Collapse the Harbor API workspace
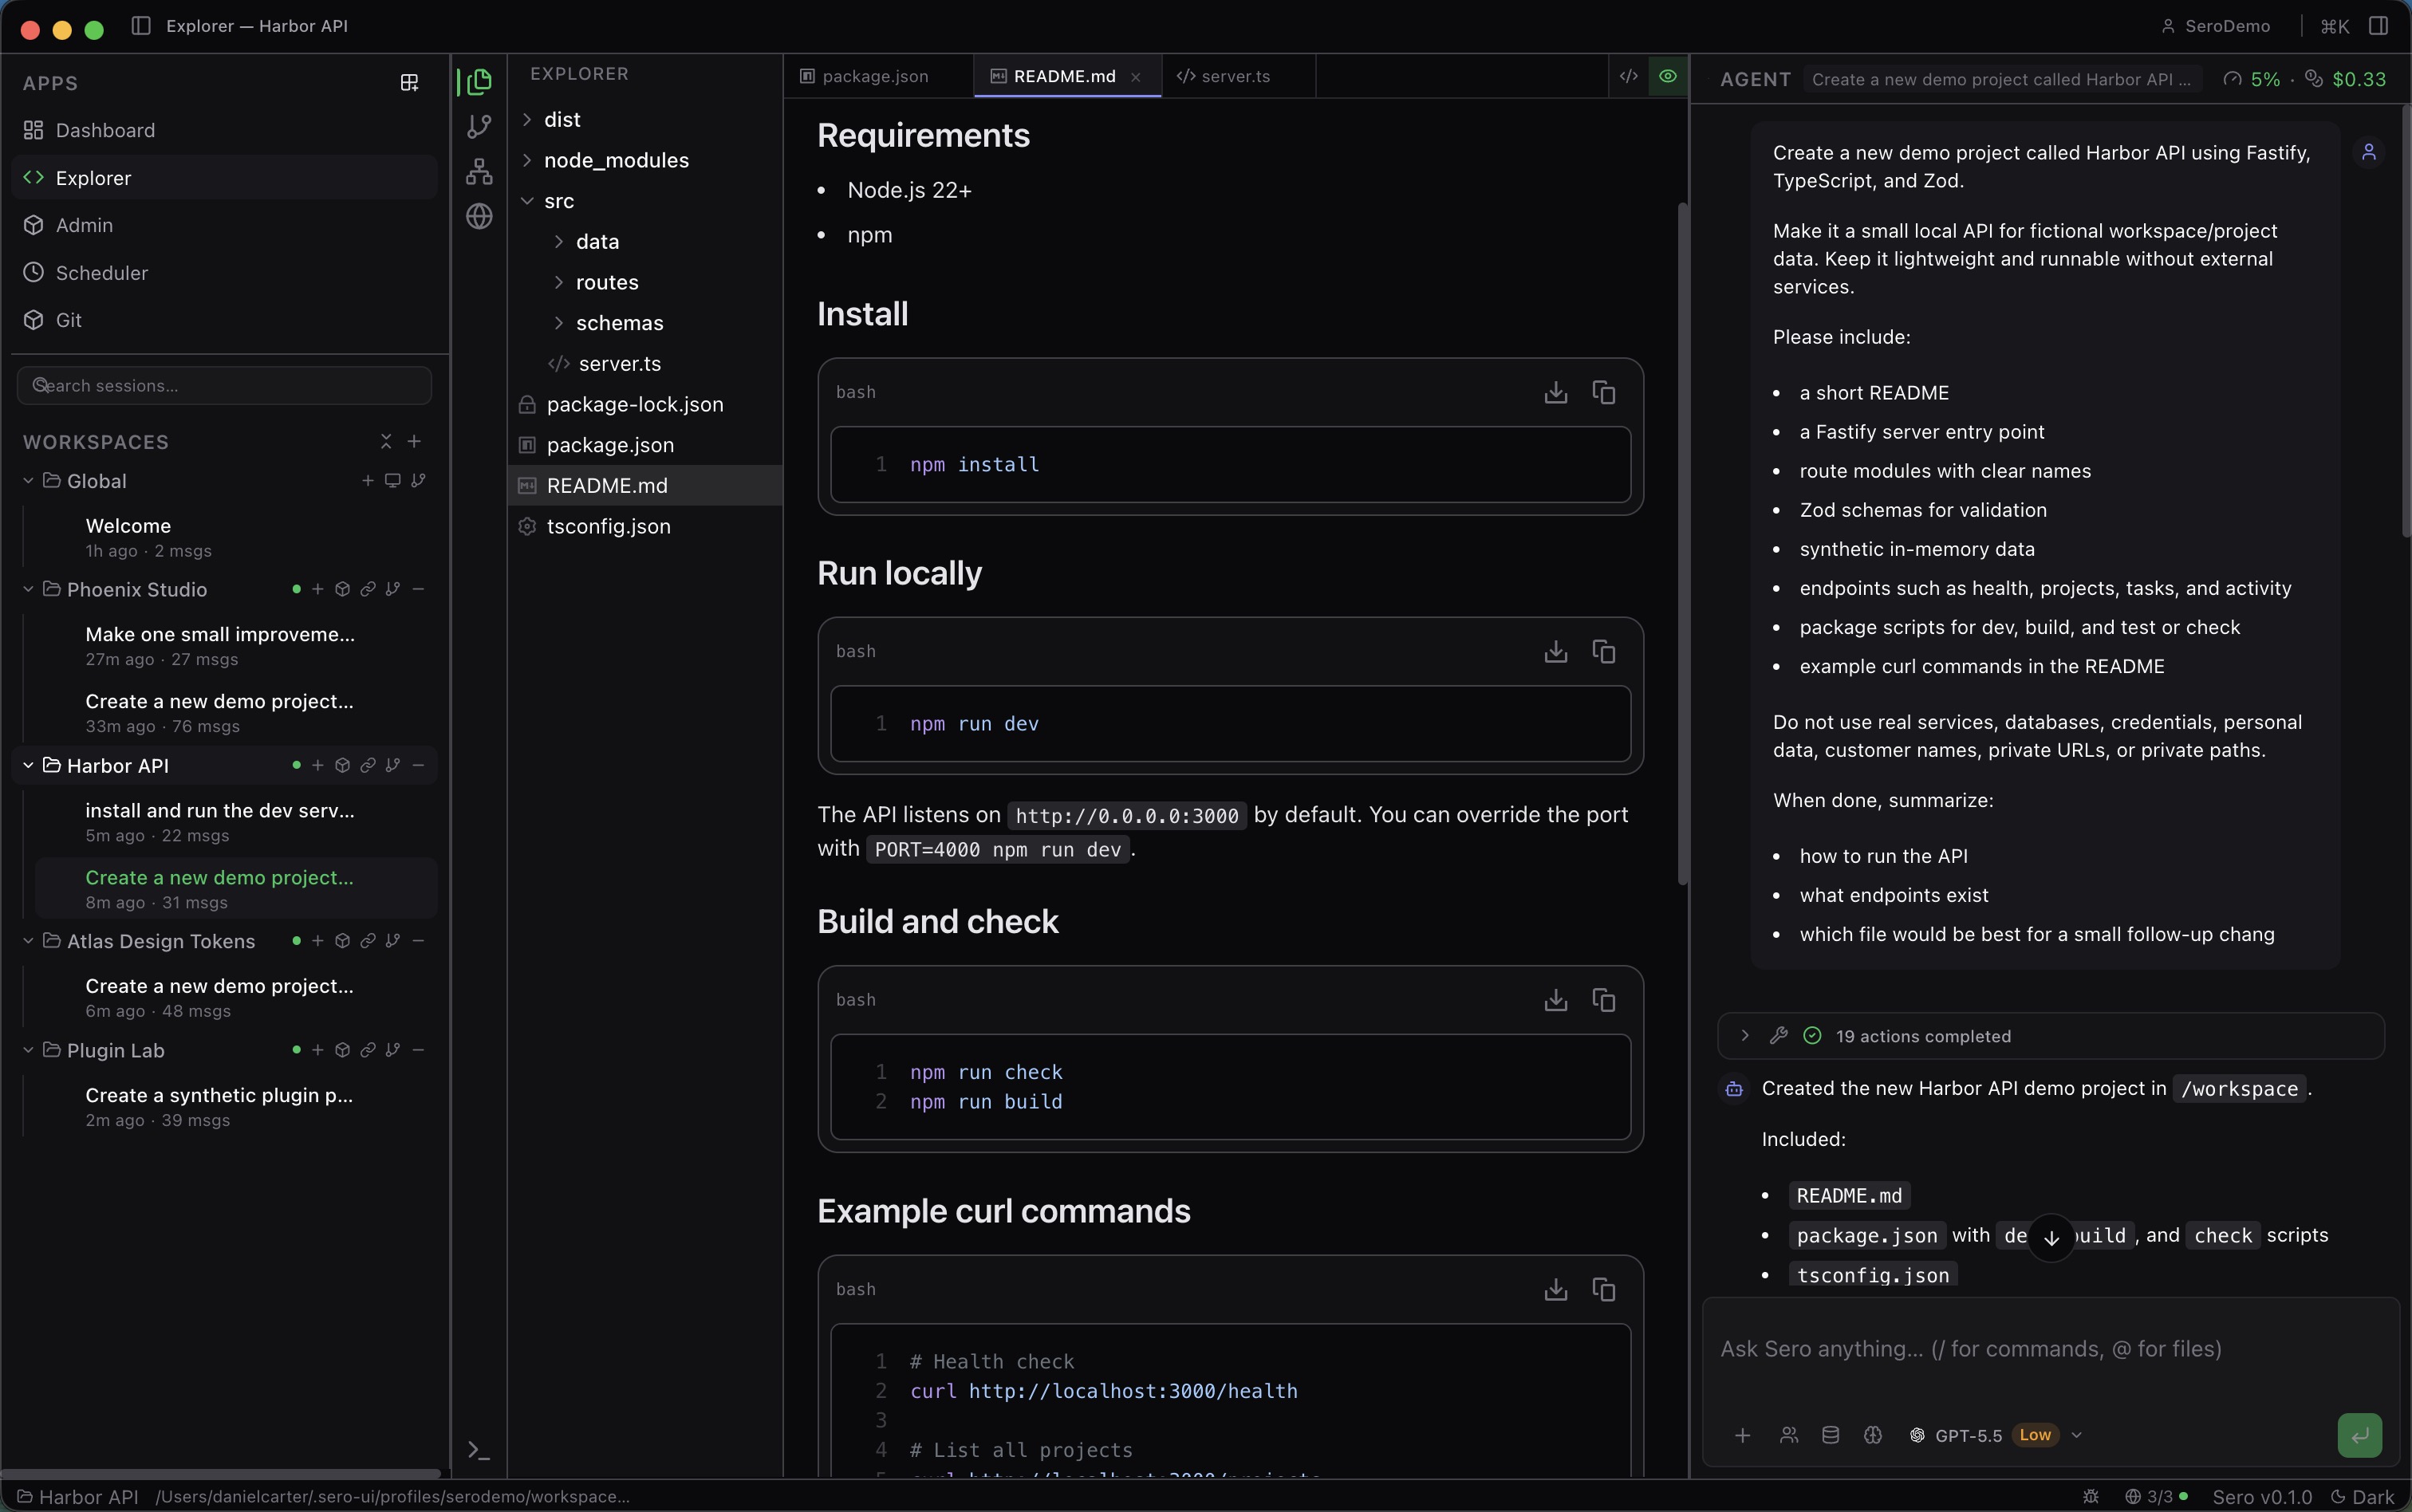Screen dimensions: 2412x1512 coord(27,765)
